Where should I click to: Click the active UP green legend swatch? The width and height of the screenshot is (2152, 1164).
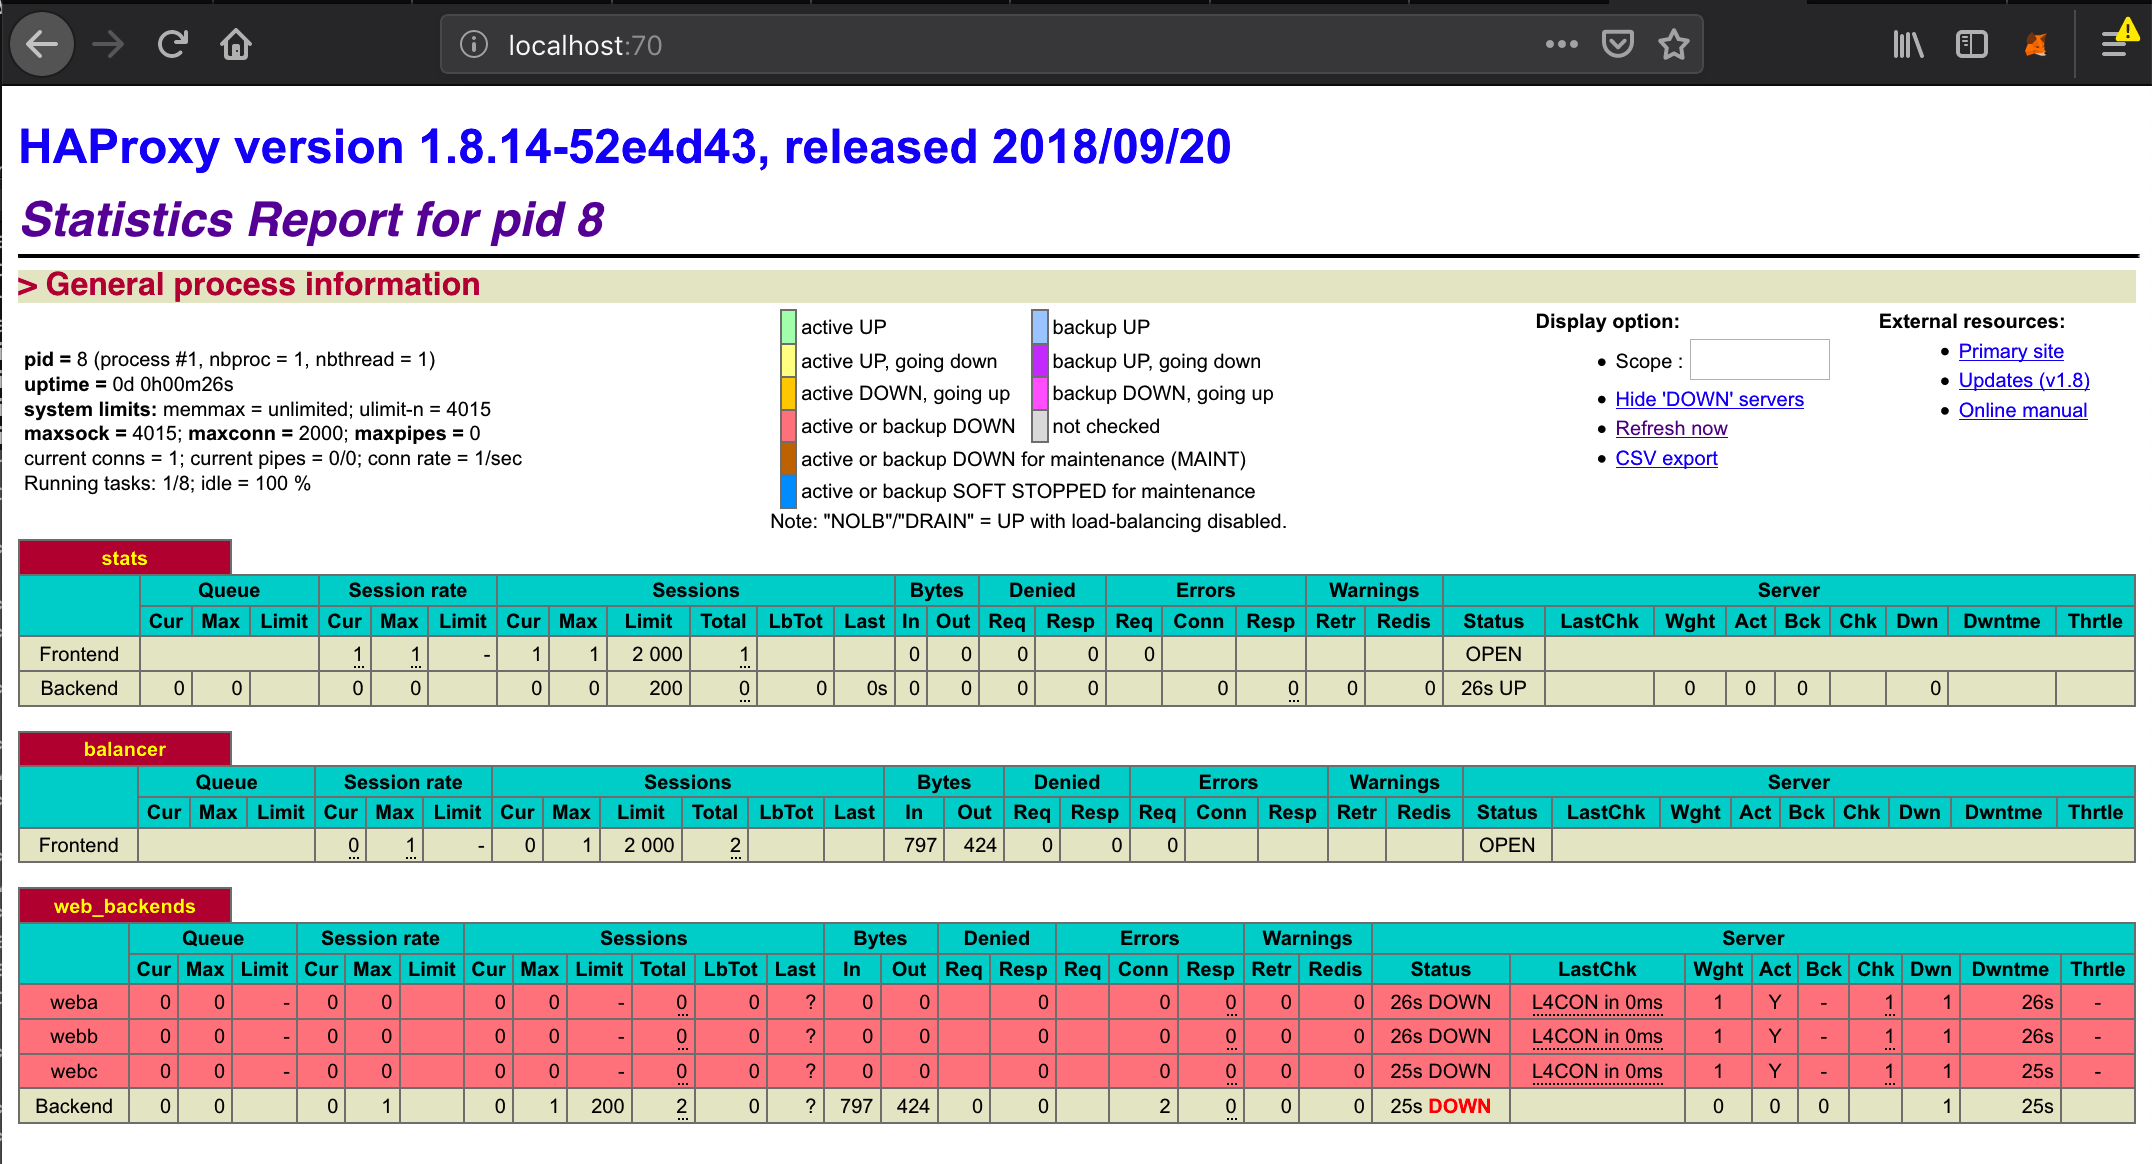click(x=788, y=327)
